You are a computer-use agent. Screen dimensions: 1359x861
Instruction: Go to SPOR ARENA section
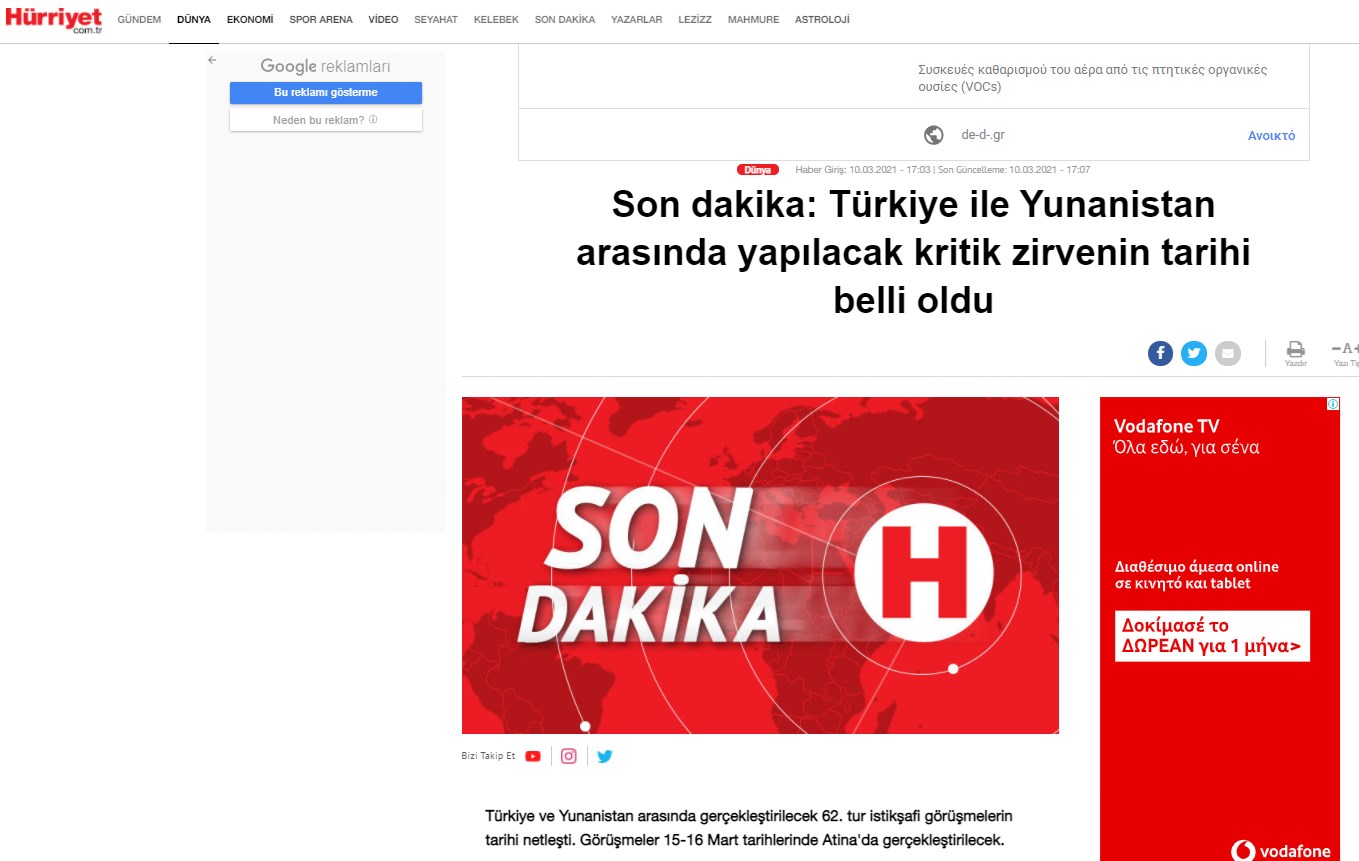click(x=321, y=20)
